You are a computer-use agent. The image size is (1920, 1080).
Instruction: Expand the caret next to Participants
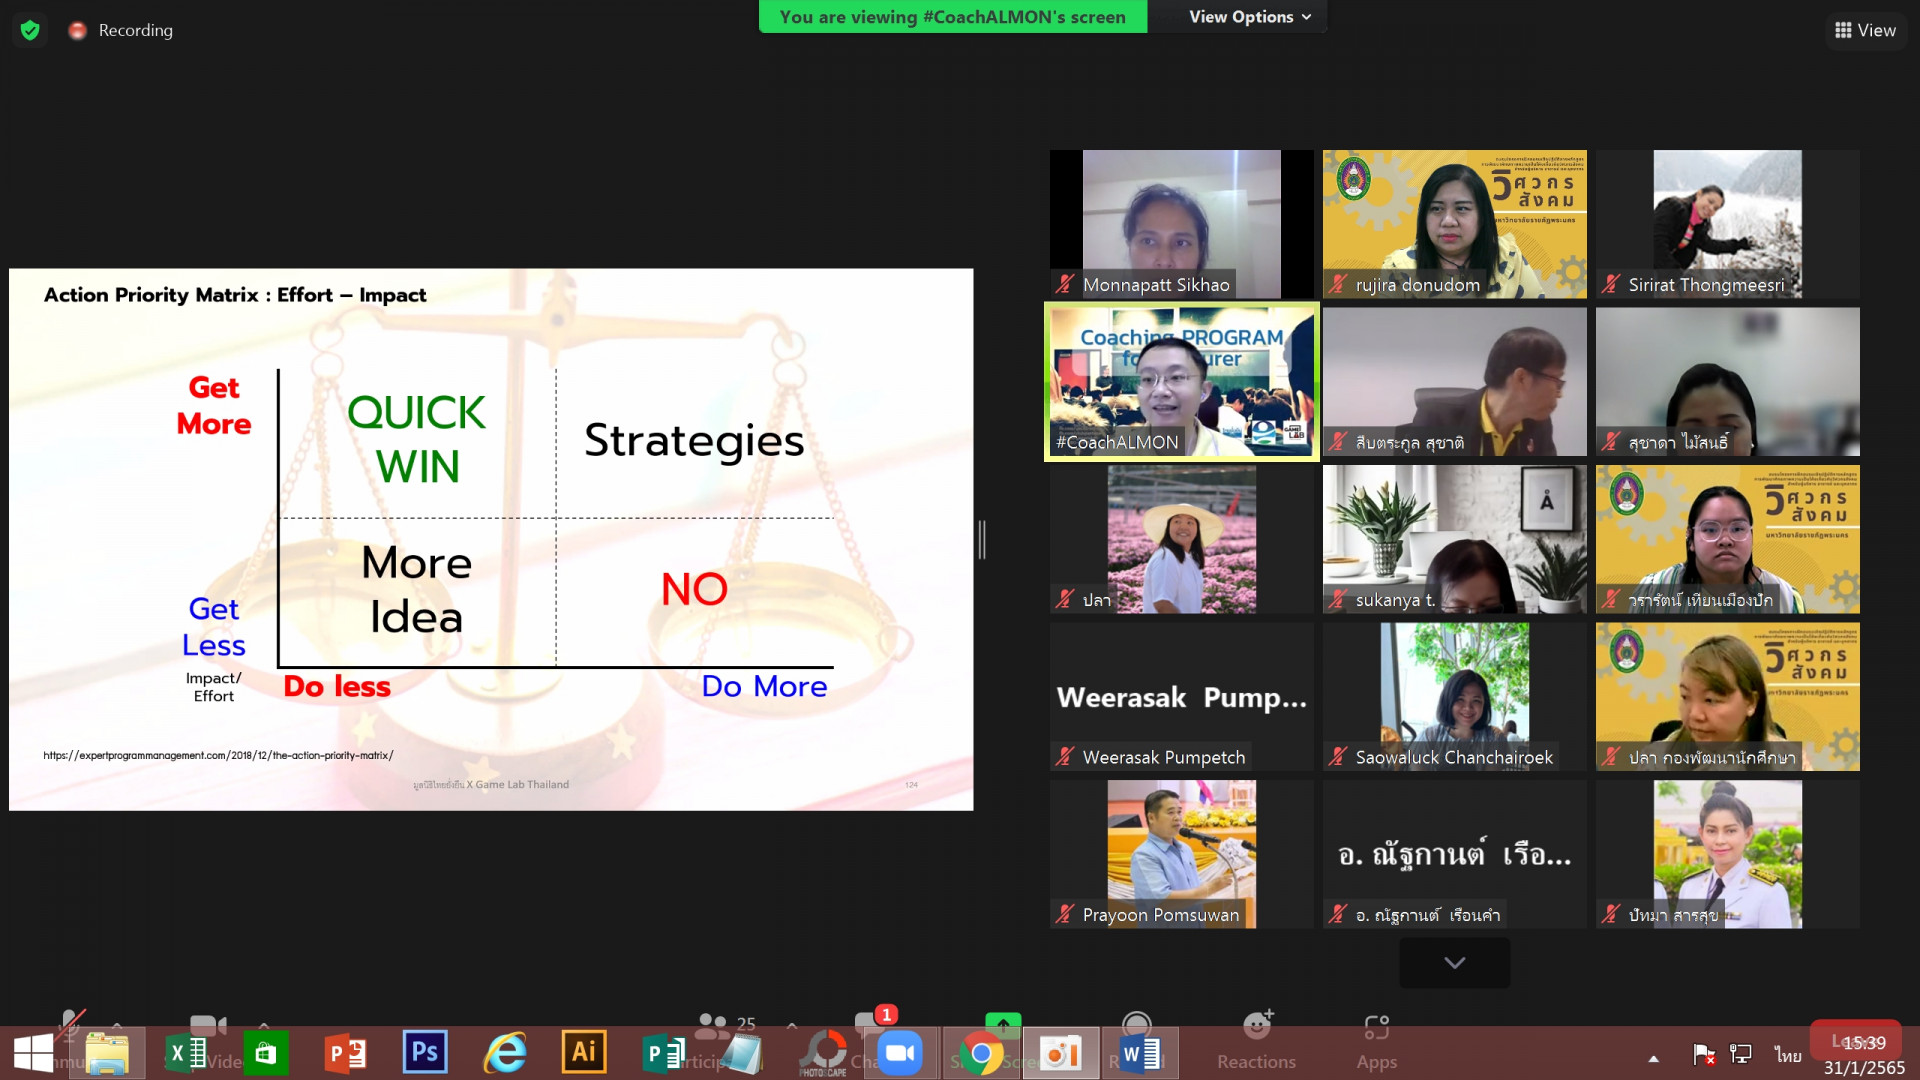point(792,1024)
